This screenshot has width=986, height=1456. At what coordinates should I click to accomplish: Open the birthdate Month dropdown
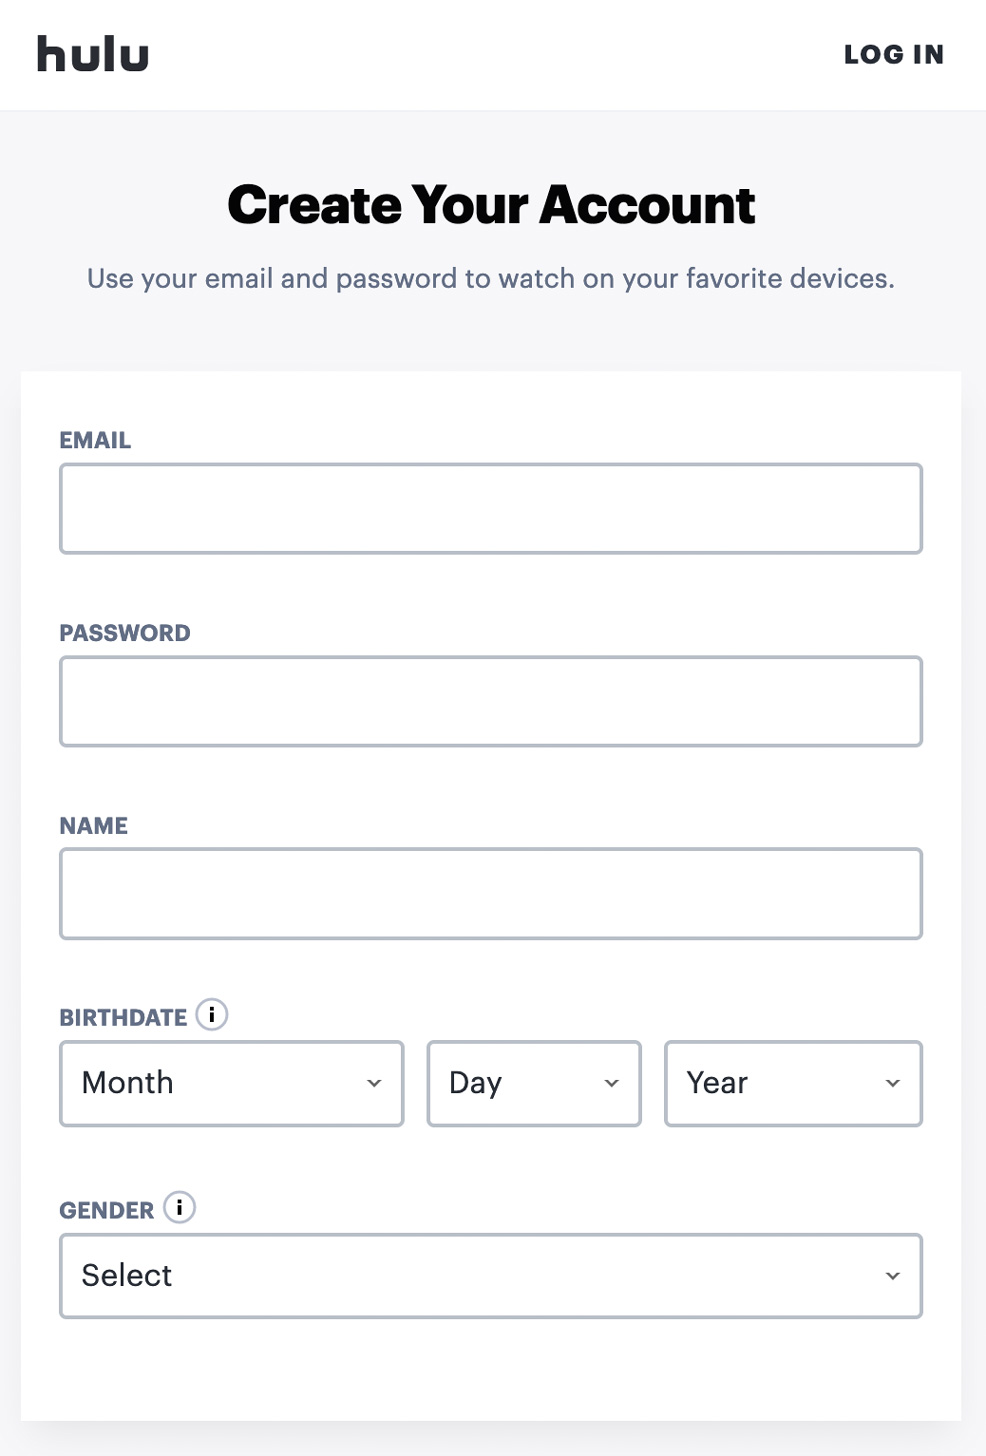[x=232, y=1083]
